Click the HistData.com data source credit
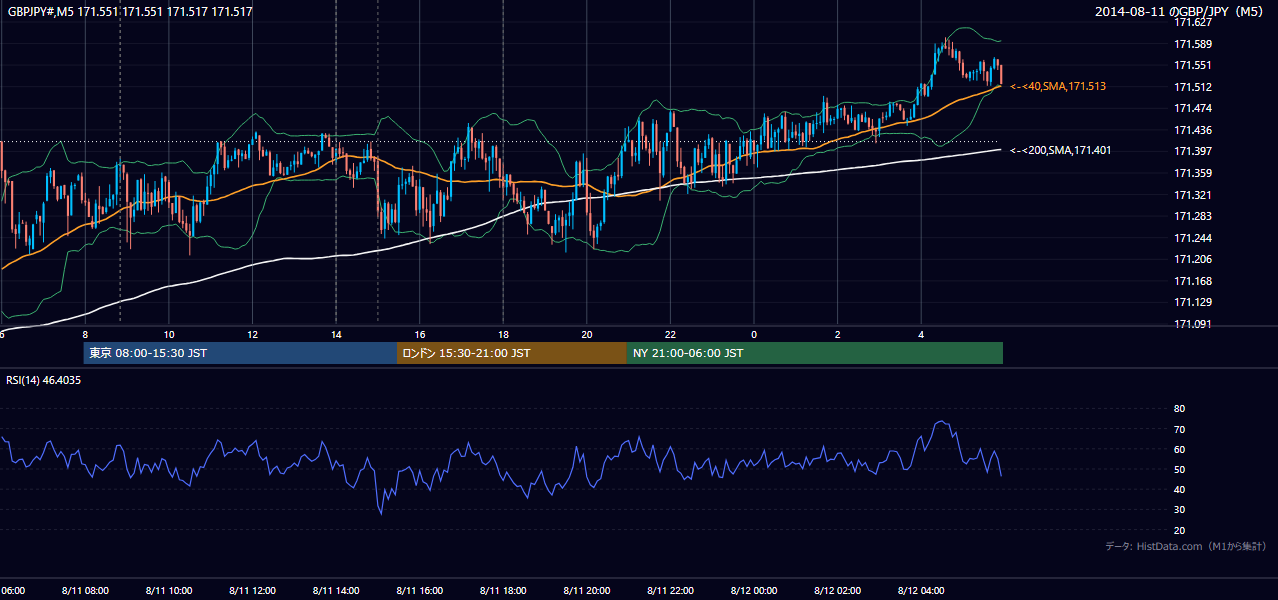The image size is (1278, 600). tap(1186, 546)
